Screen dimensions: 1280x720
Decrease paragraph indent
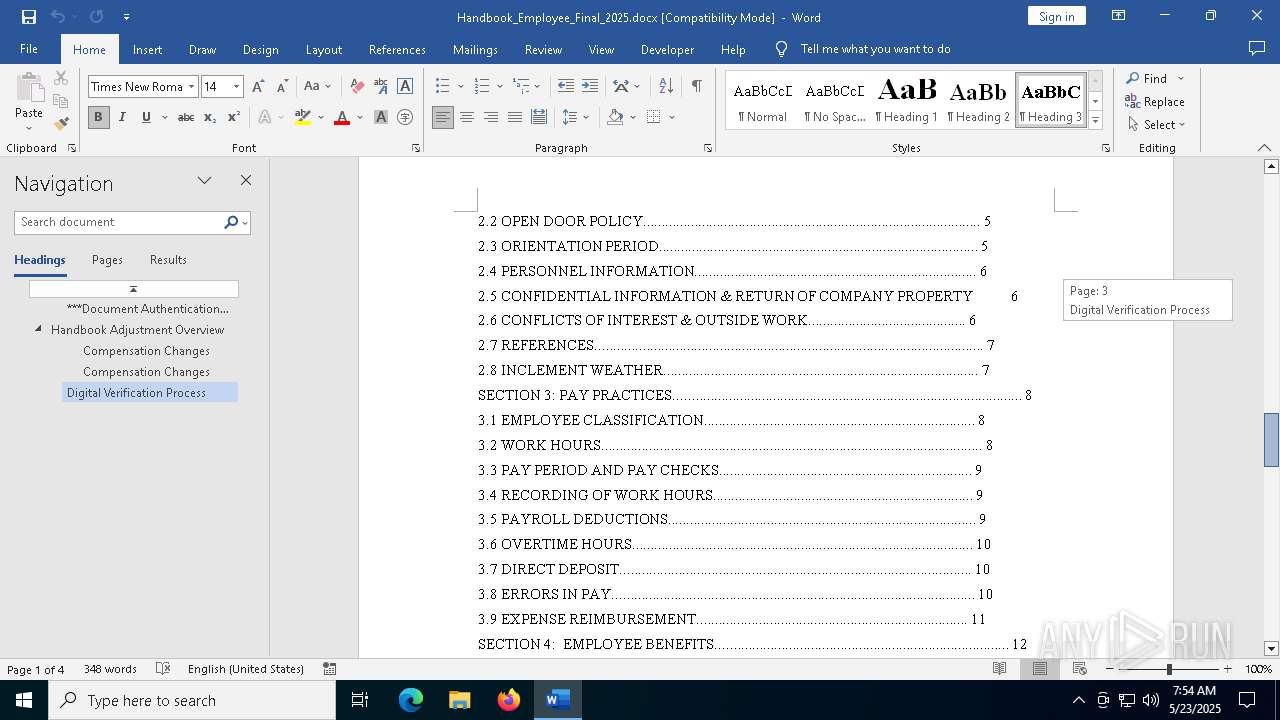[x=566, y=87]
